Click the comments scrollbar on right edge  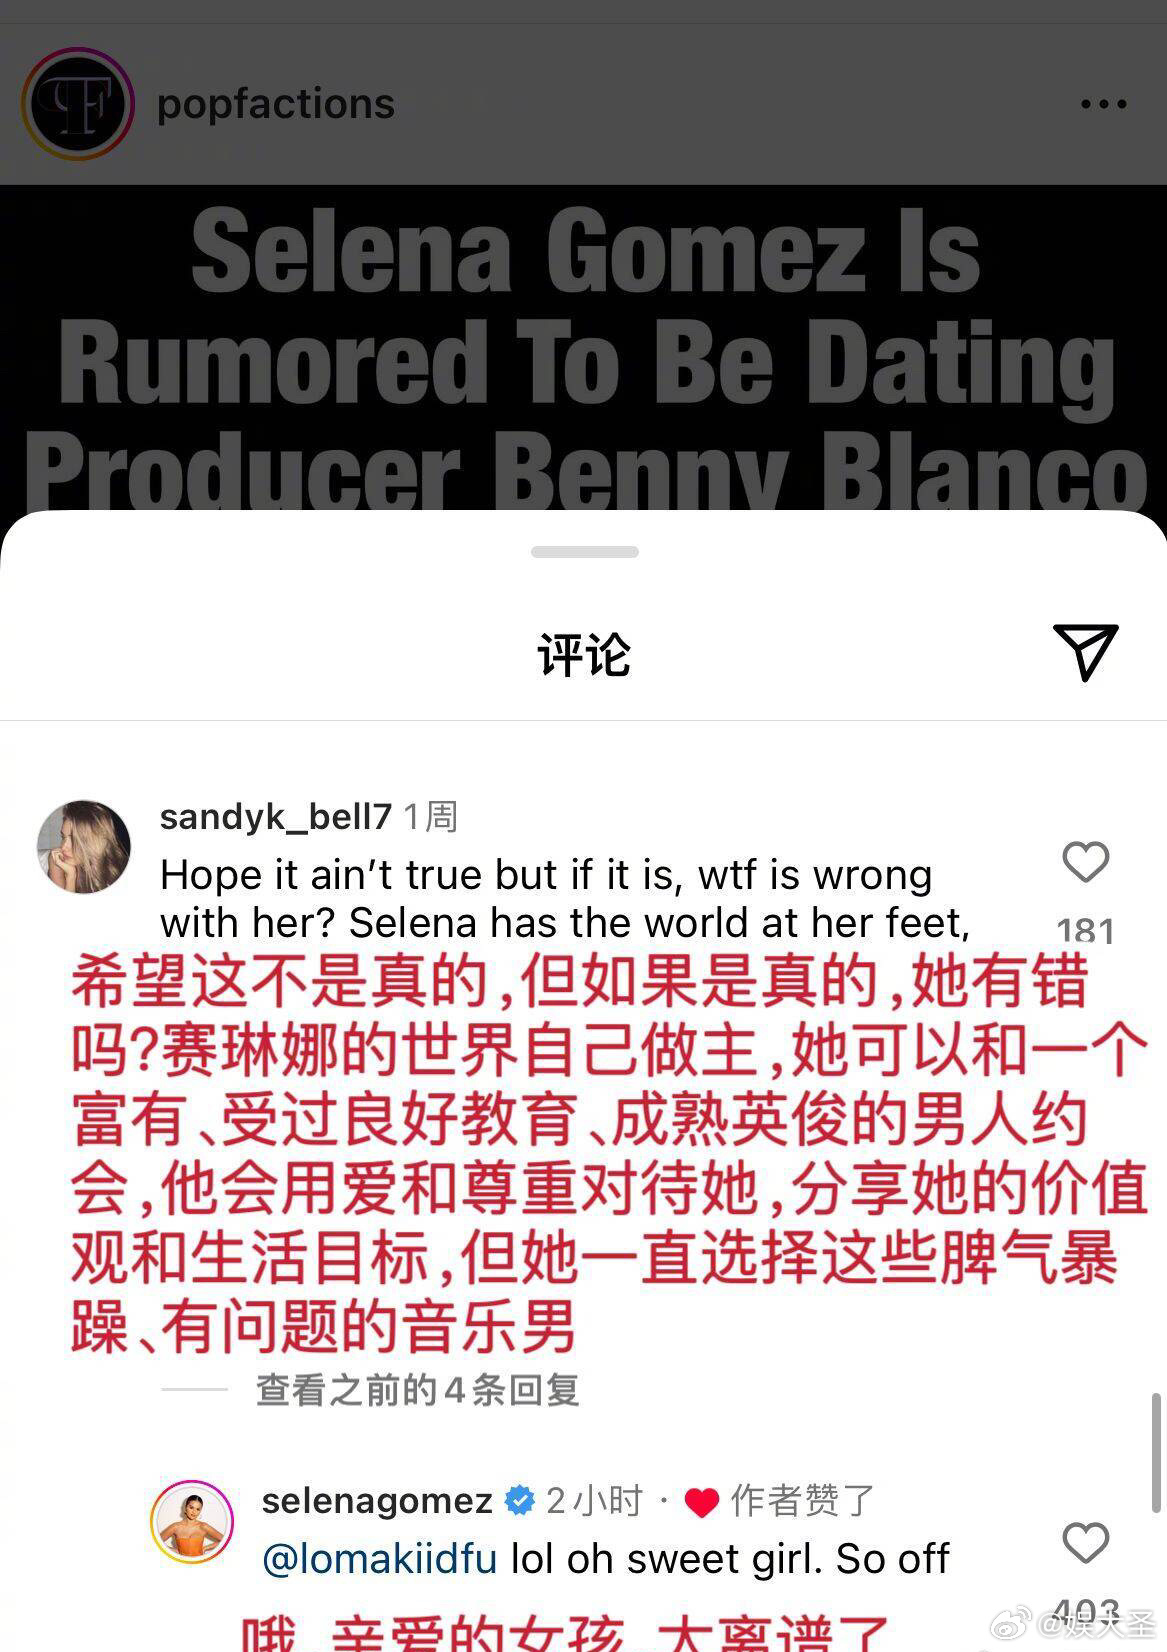[x=1157, y=1453]
